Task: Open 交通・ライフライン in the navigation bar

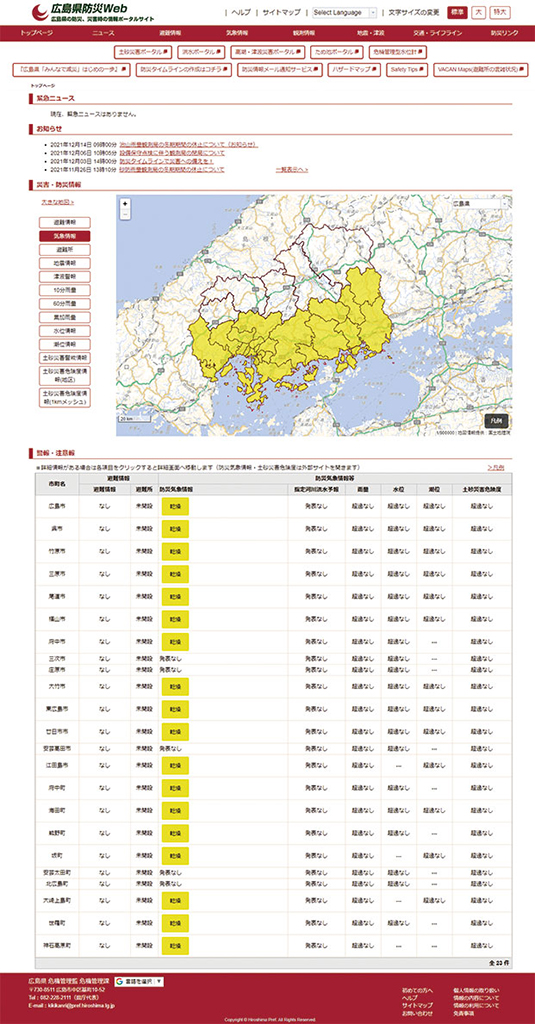Action: coord(438,33)
